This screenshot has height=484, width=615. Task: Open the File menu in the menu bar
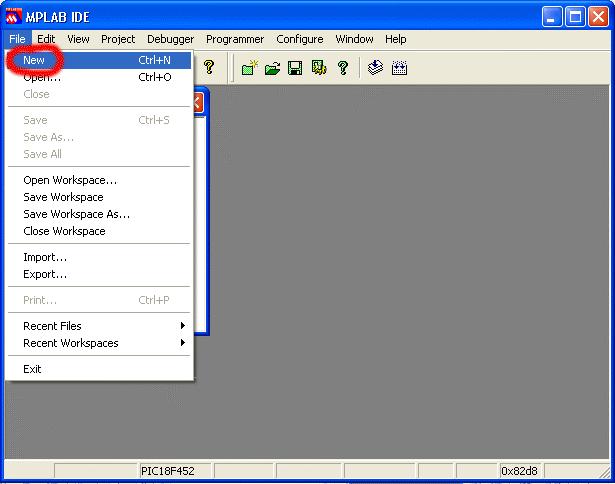[x=17, y=39]
